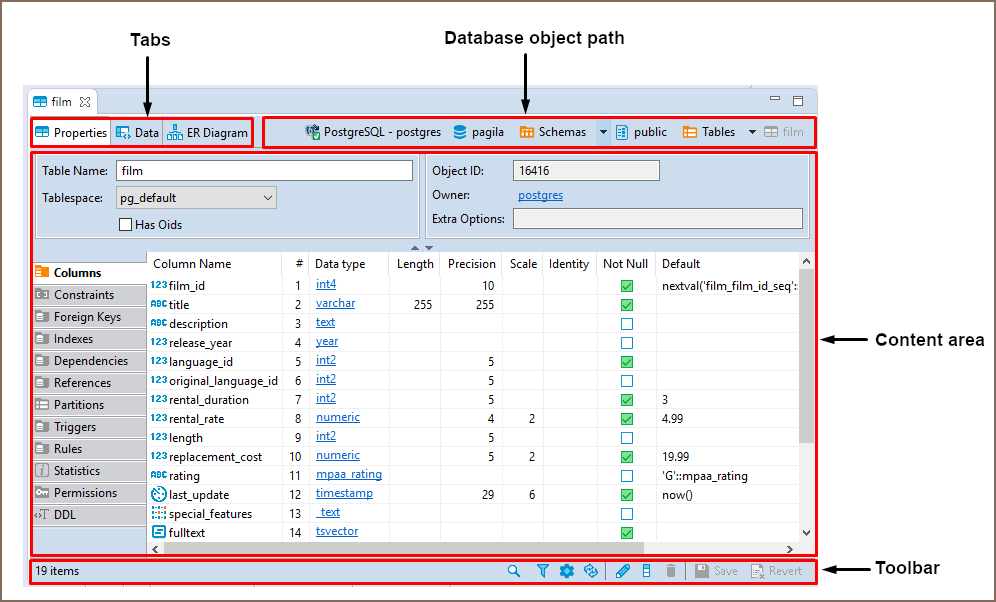The height and width of the screenshot is (602, 996).
Task: Toggle Not Null checkbox for description column
Action: (x=627, y=324)
